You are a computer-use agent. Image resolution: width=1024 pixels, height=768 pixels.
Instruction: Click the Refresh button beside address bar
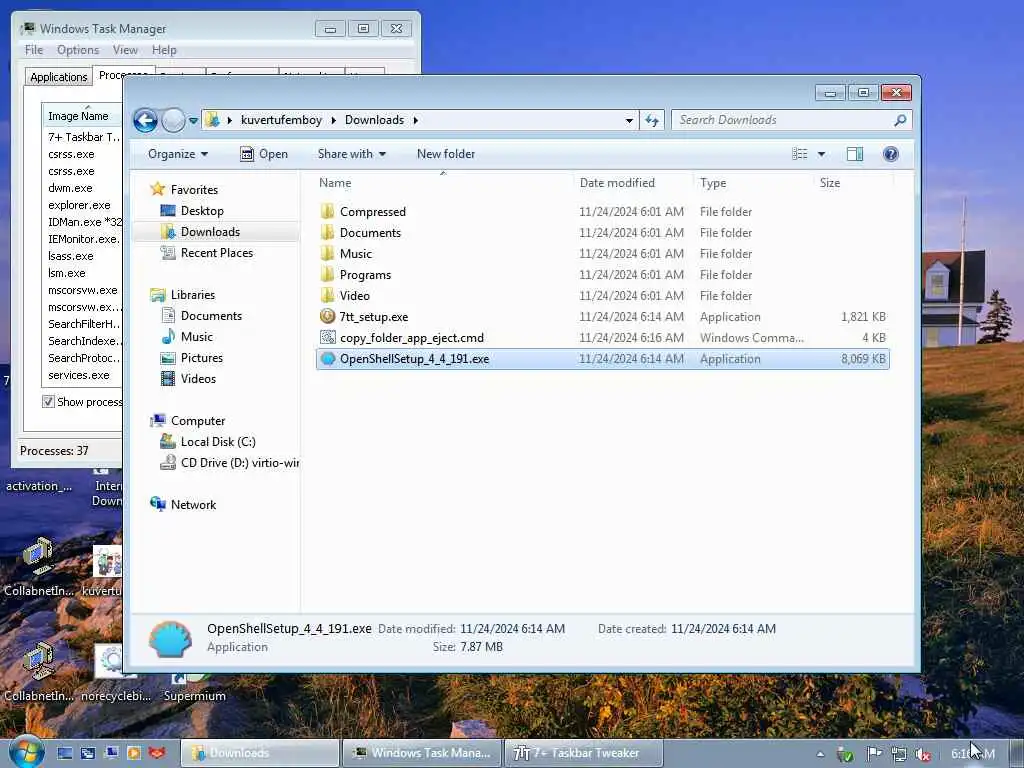[652, 120]
